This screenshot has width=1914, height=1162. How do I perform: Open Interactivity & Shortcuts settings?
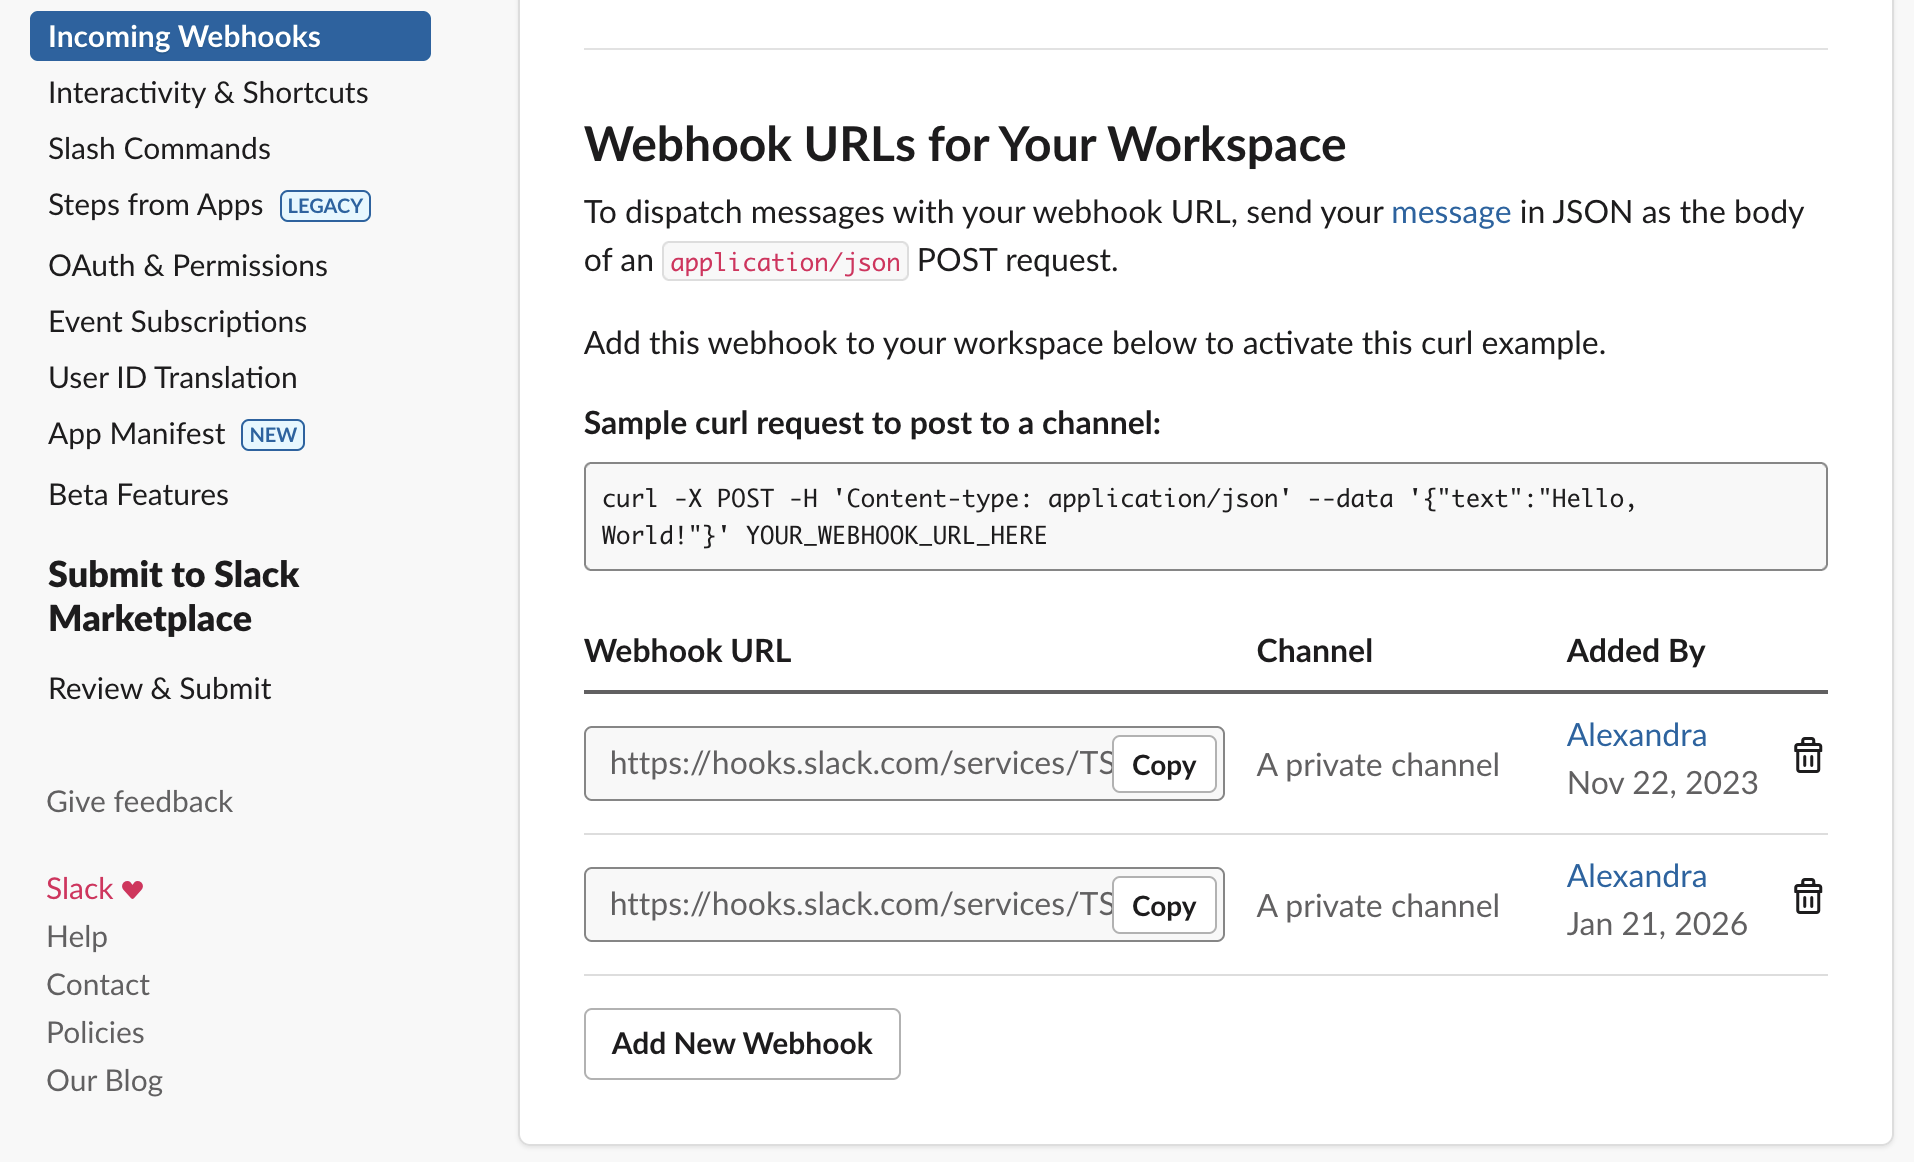207,92
